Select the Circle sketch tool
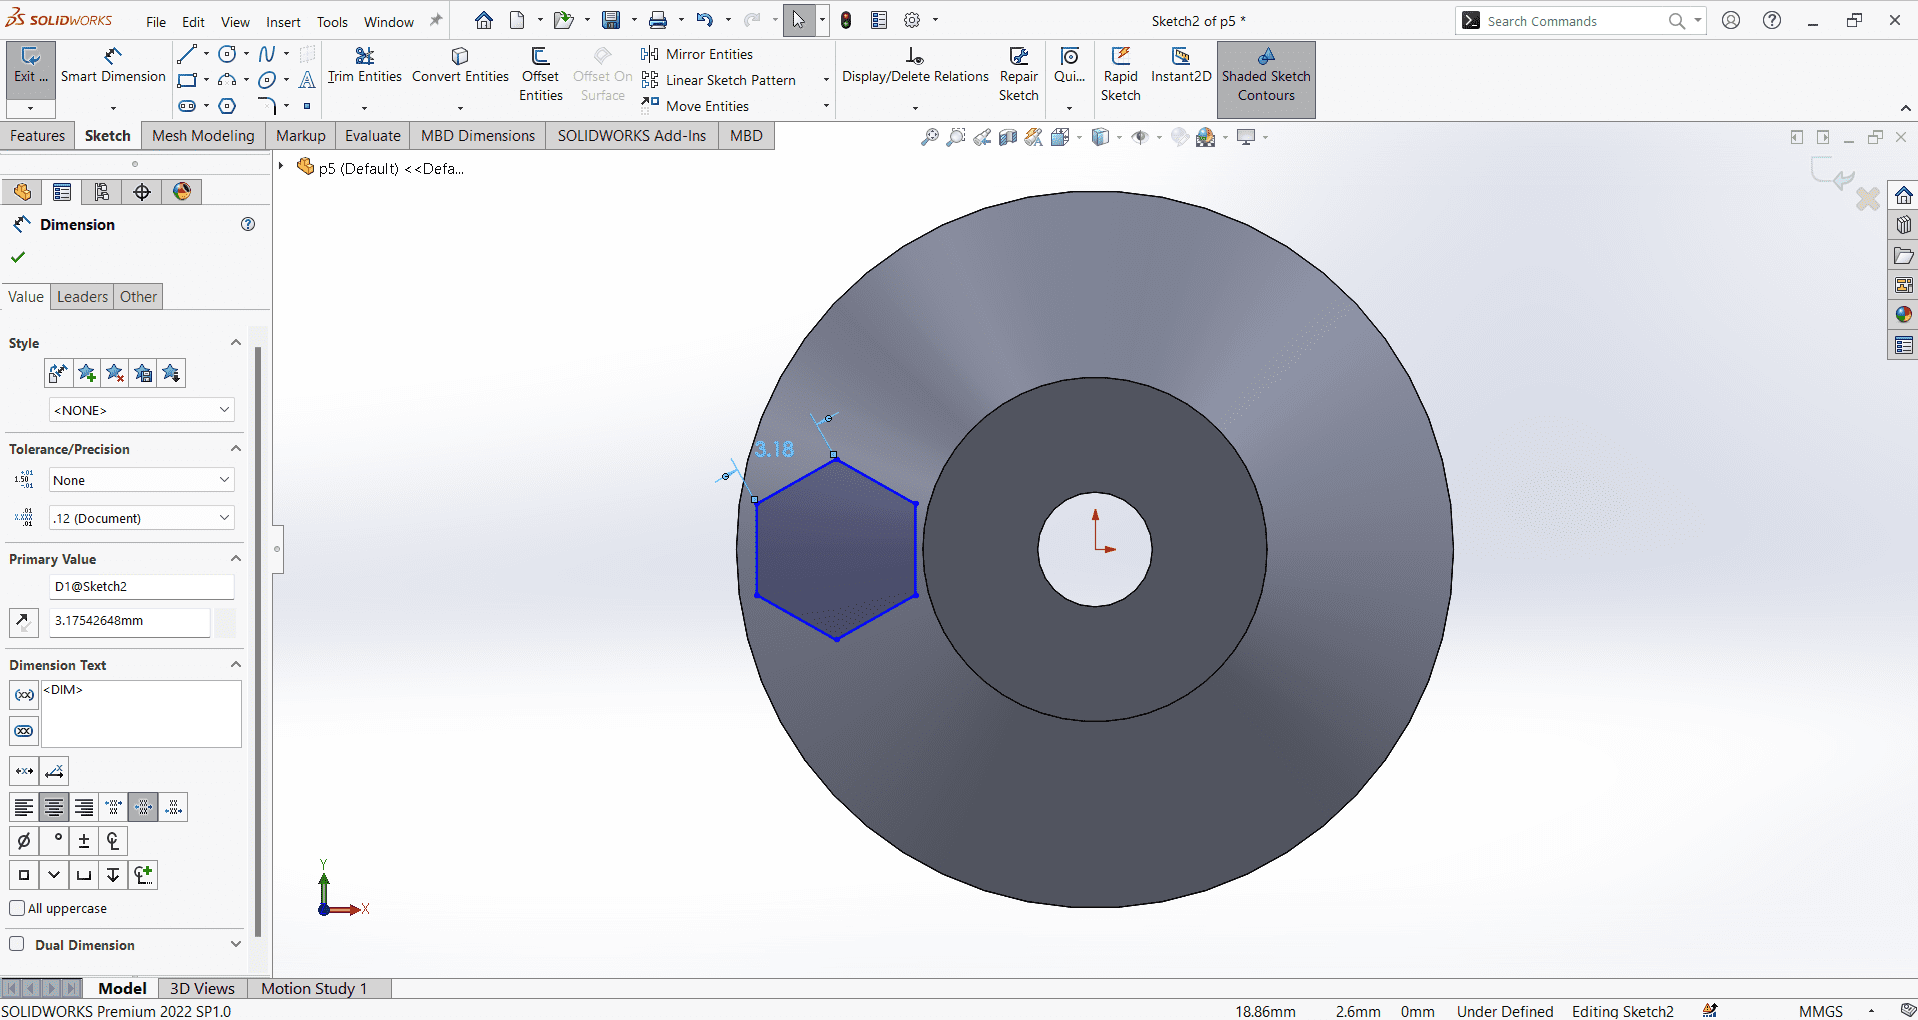The height and width of the screenshot is (1020, 1918). (x=228, y=54)
